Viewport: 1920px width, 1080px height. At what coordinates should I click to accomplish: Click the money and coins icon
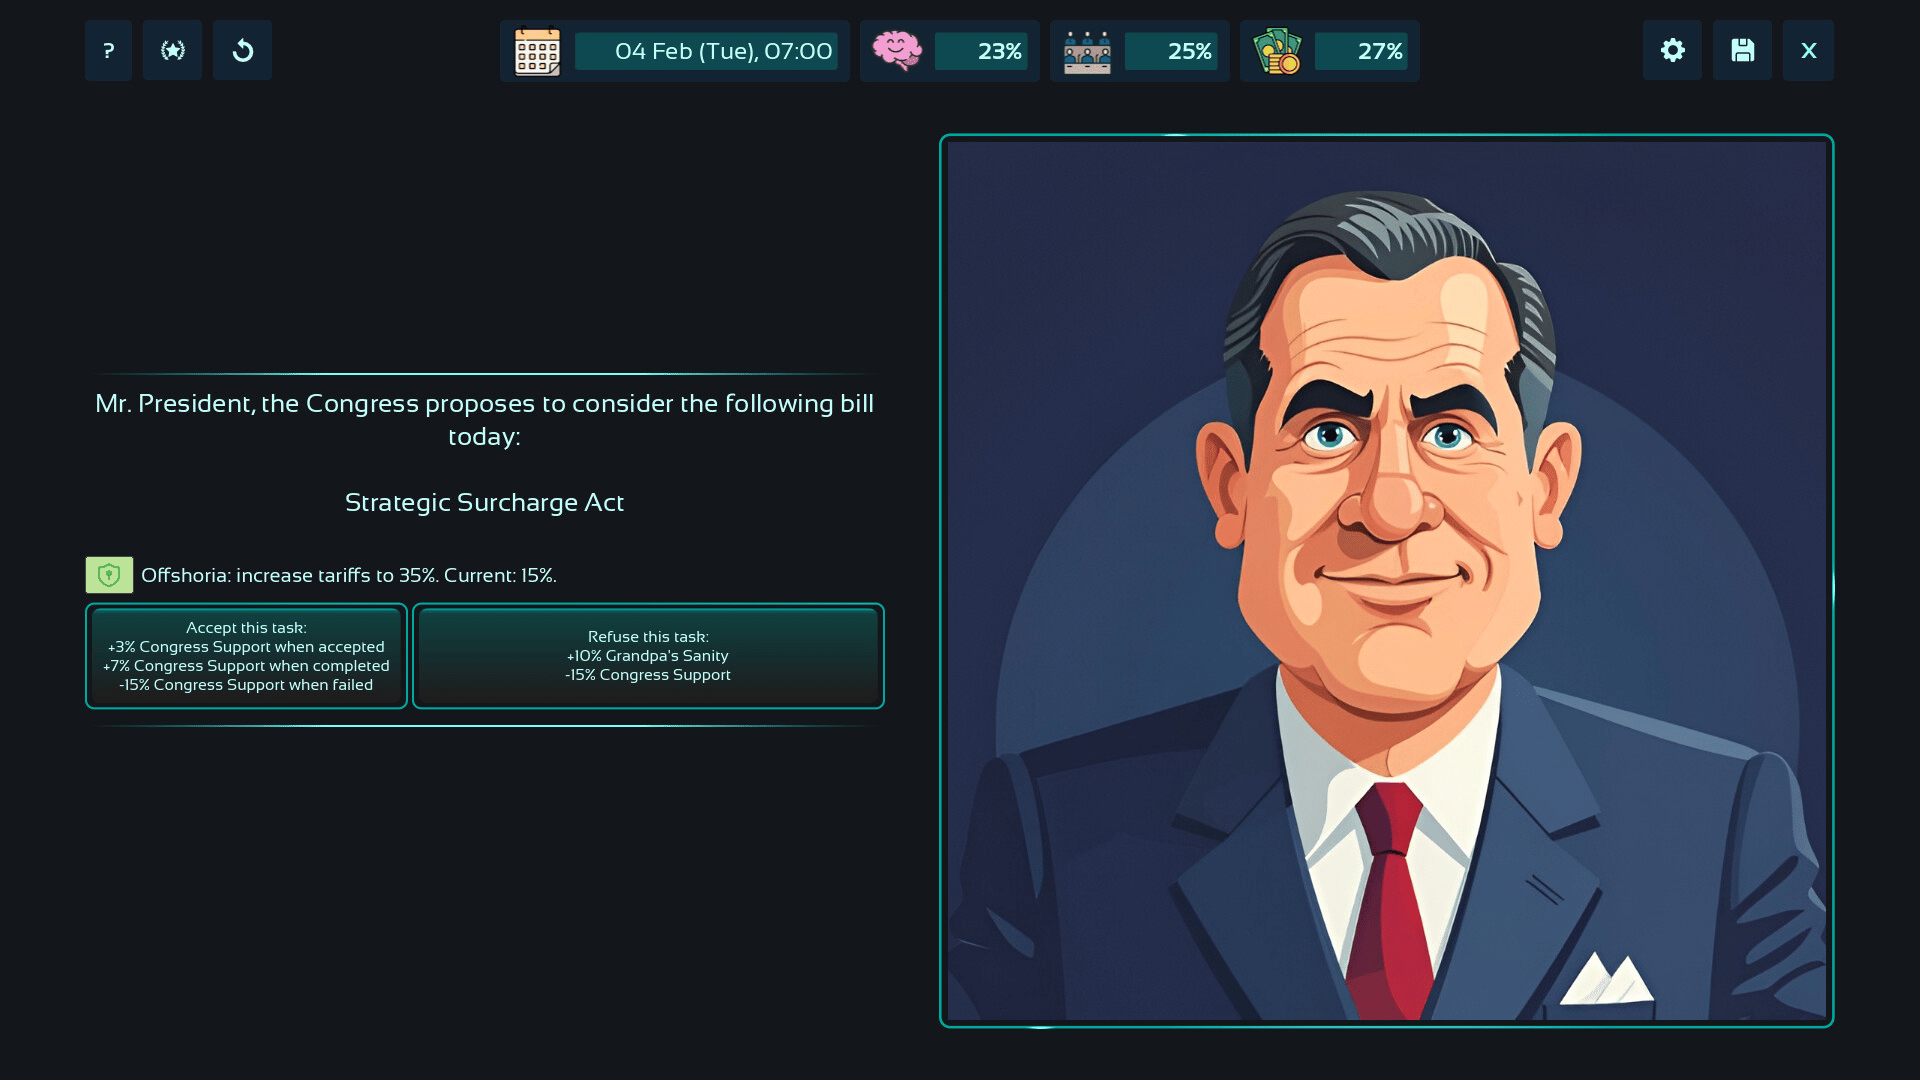tap(1277, 51)
